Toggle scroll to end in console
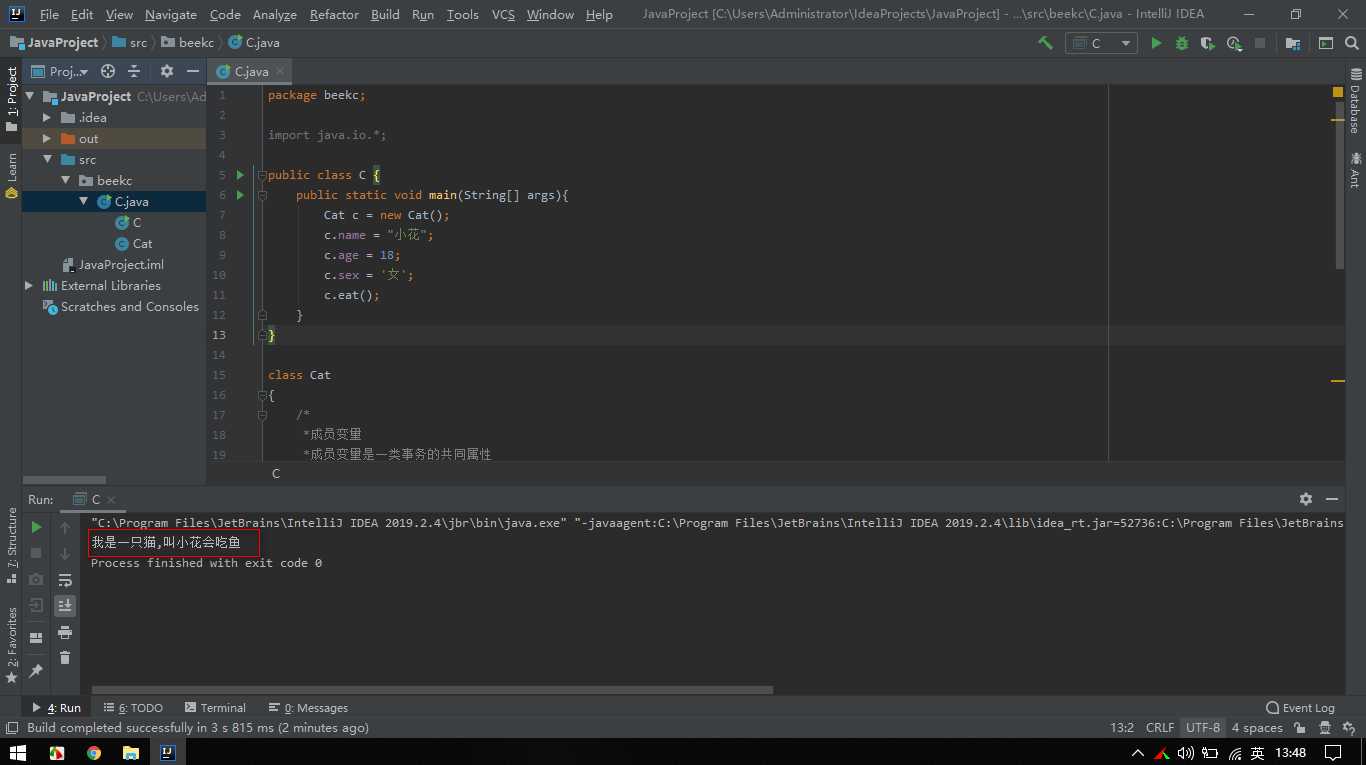Screen dimensions: 1366x765 pyautogui.click(x=65, y=605)
